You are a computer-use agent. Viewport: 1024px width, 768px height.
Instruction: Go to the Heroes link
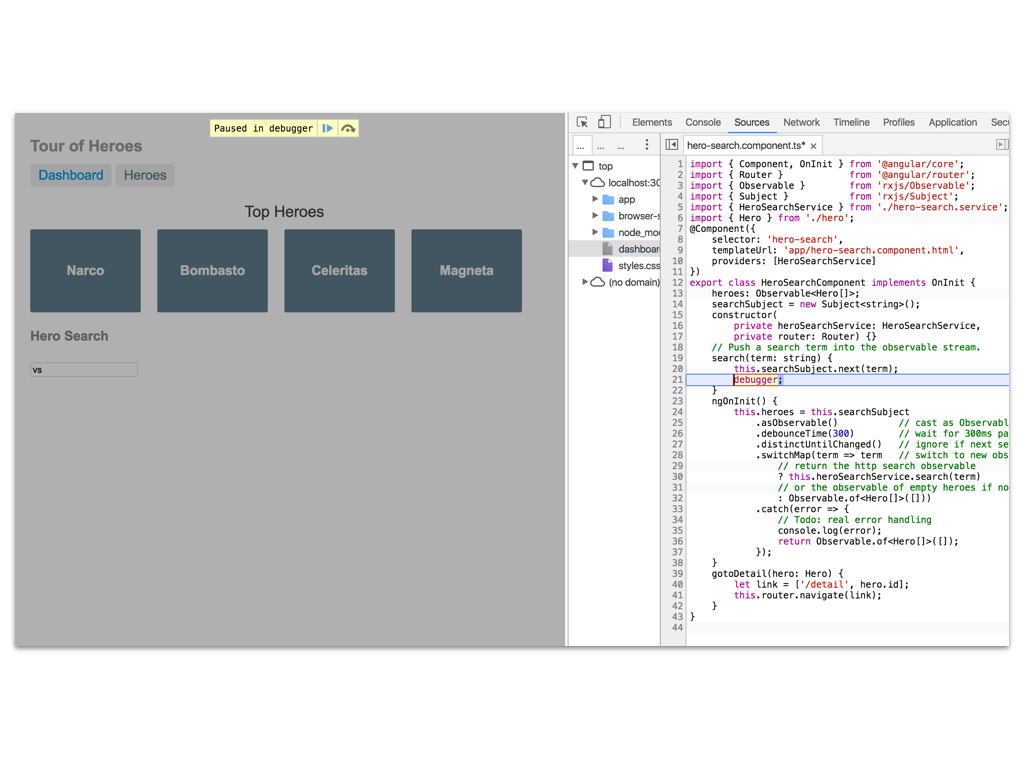[145, 175]
